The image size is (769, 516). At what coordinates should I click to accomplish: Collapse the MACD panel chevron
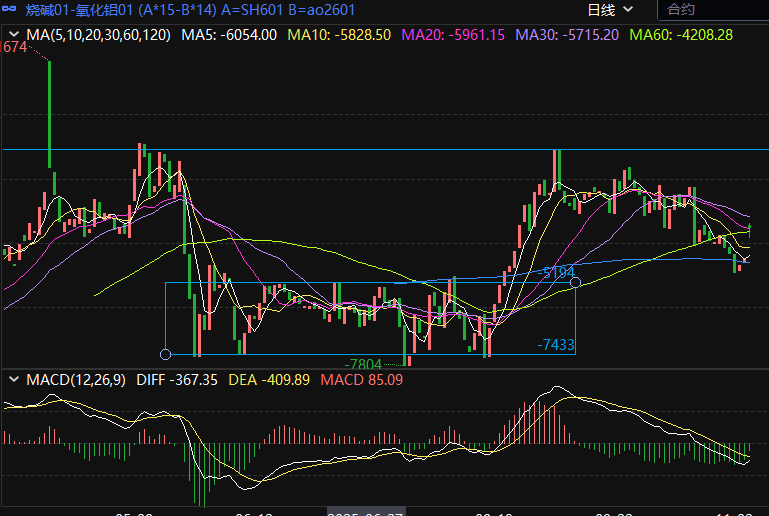(14, 380)
